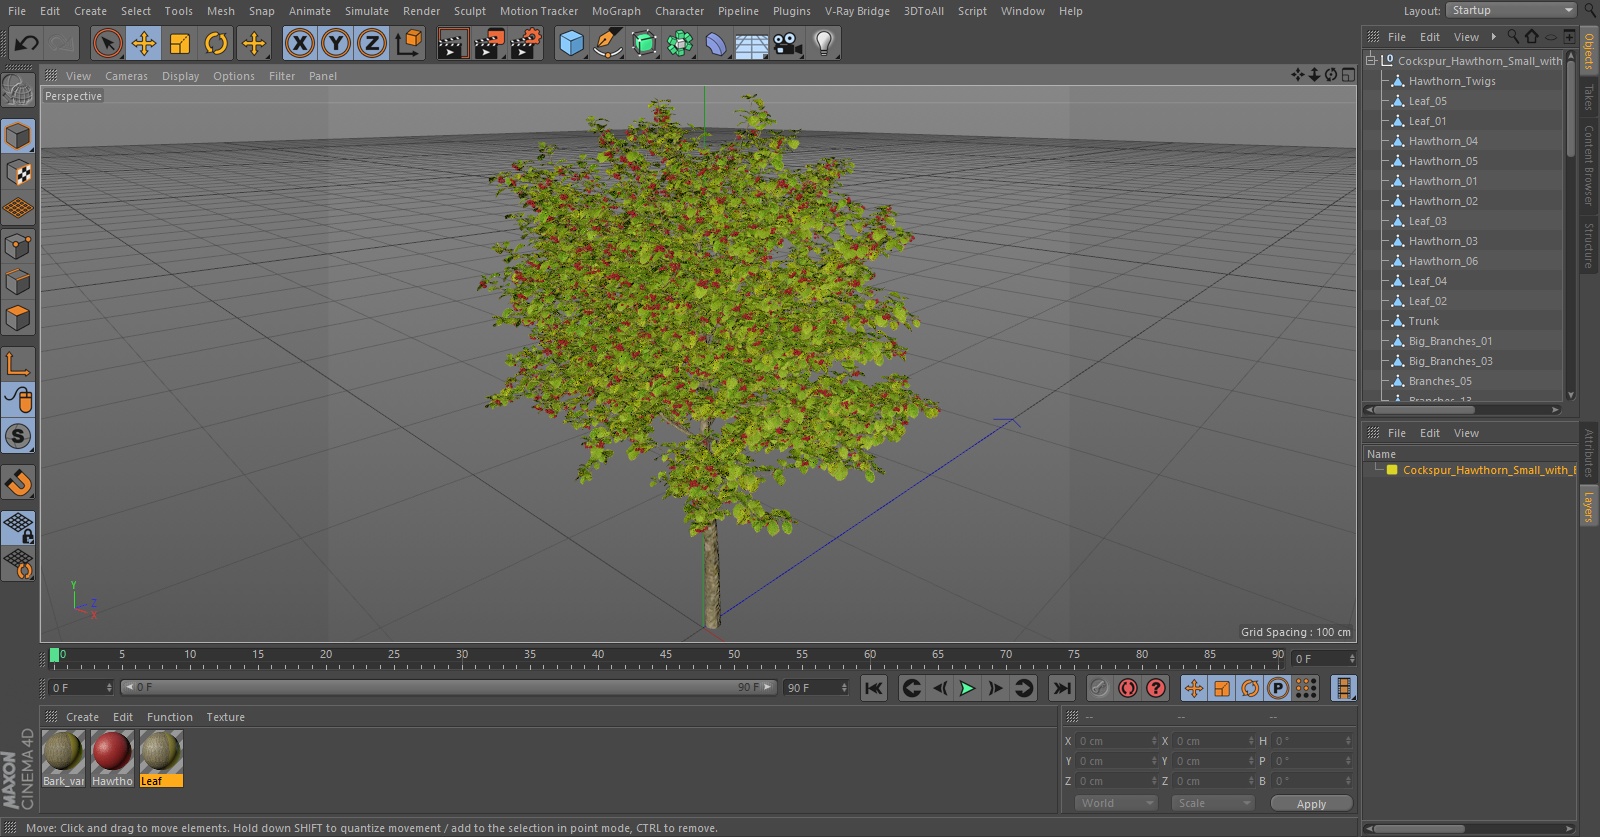Open the V-Ray Bridge menu
Image resolution: width=1600 pixels, height=837 pixels.
click(857, 11)
